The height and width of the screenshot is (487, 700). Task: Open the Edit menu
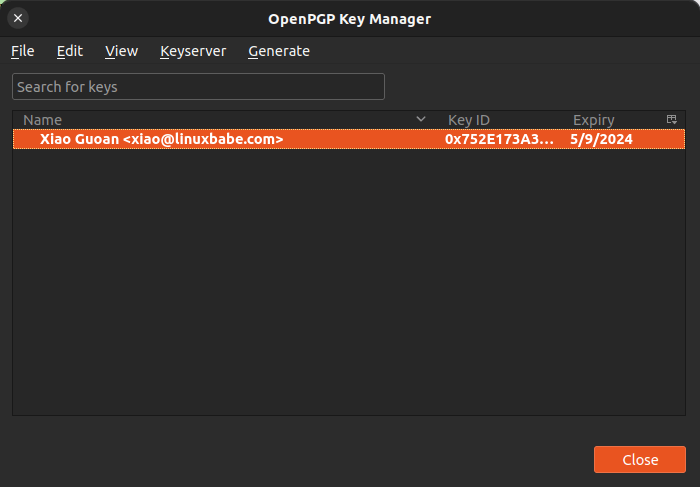click(x=70, y=51)
